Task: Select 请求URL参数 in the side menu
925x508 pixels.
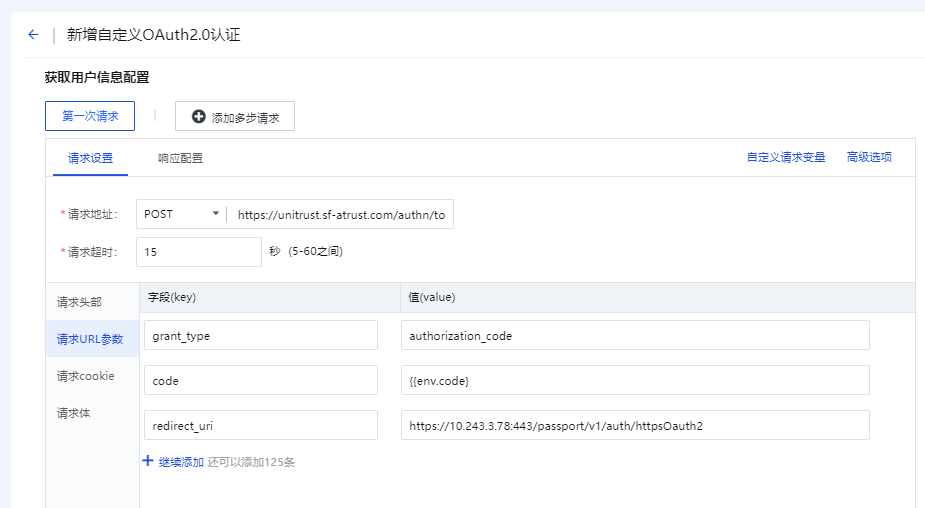Action: point(90,339)
